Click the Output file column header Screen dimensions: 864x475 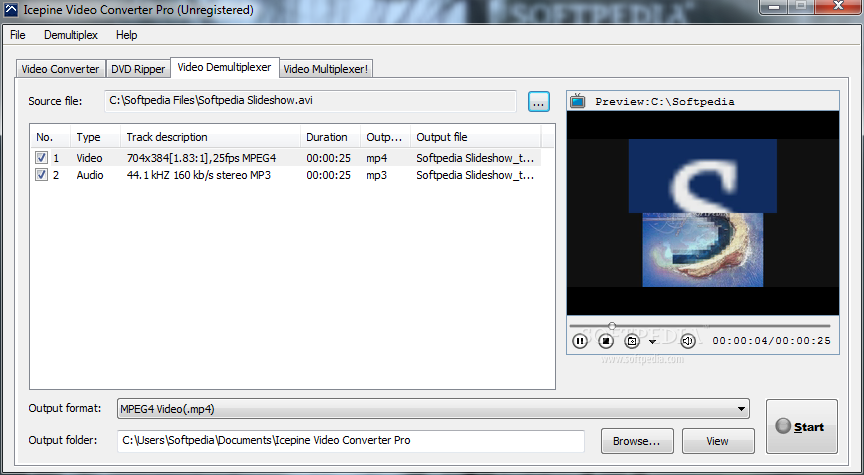(476, 137)
